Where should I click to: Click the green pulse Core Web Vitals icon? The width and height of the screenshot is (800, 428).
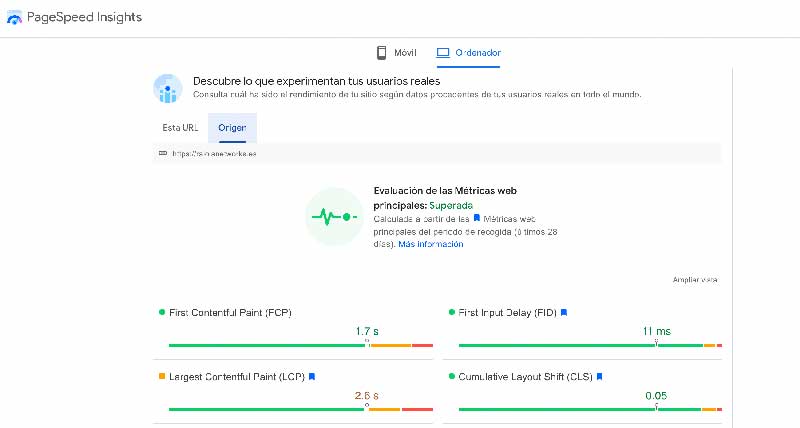pos(333,216)
